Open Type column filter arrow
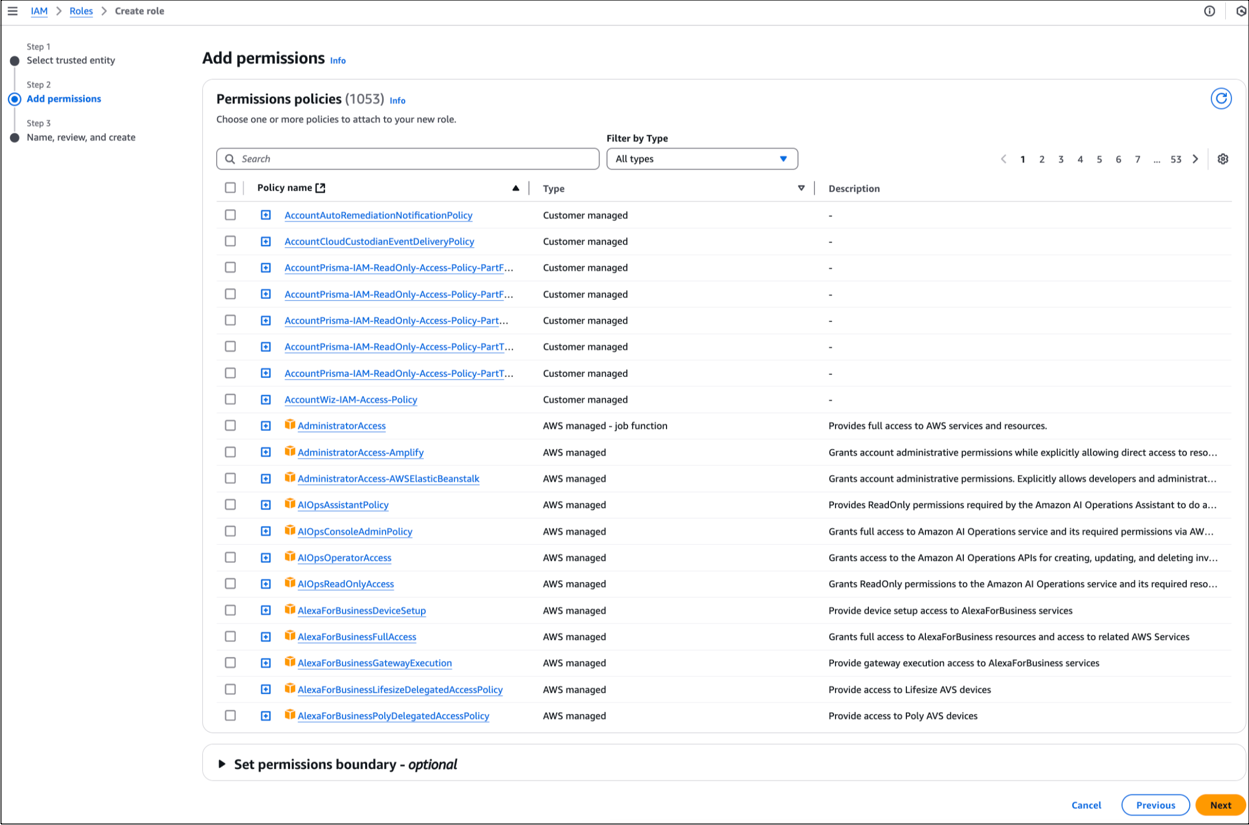The width and height of the screenshot is (1249, 825). [x=801, y=188]
